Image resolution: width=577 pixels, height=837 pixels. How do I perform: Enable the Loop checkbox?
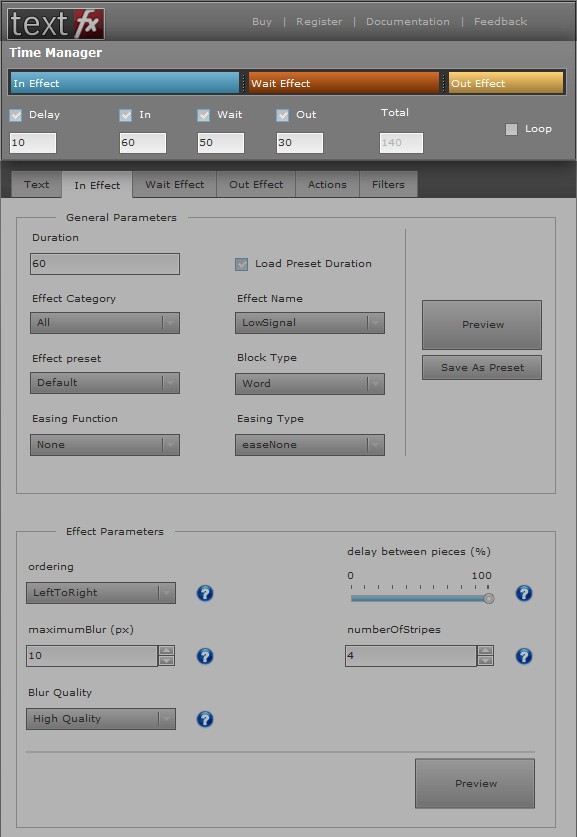[x=511, y=129]
